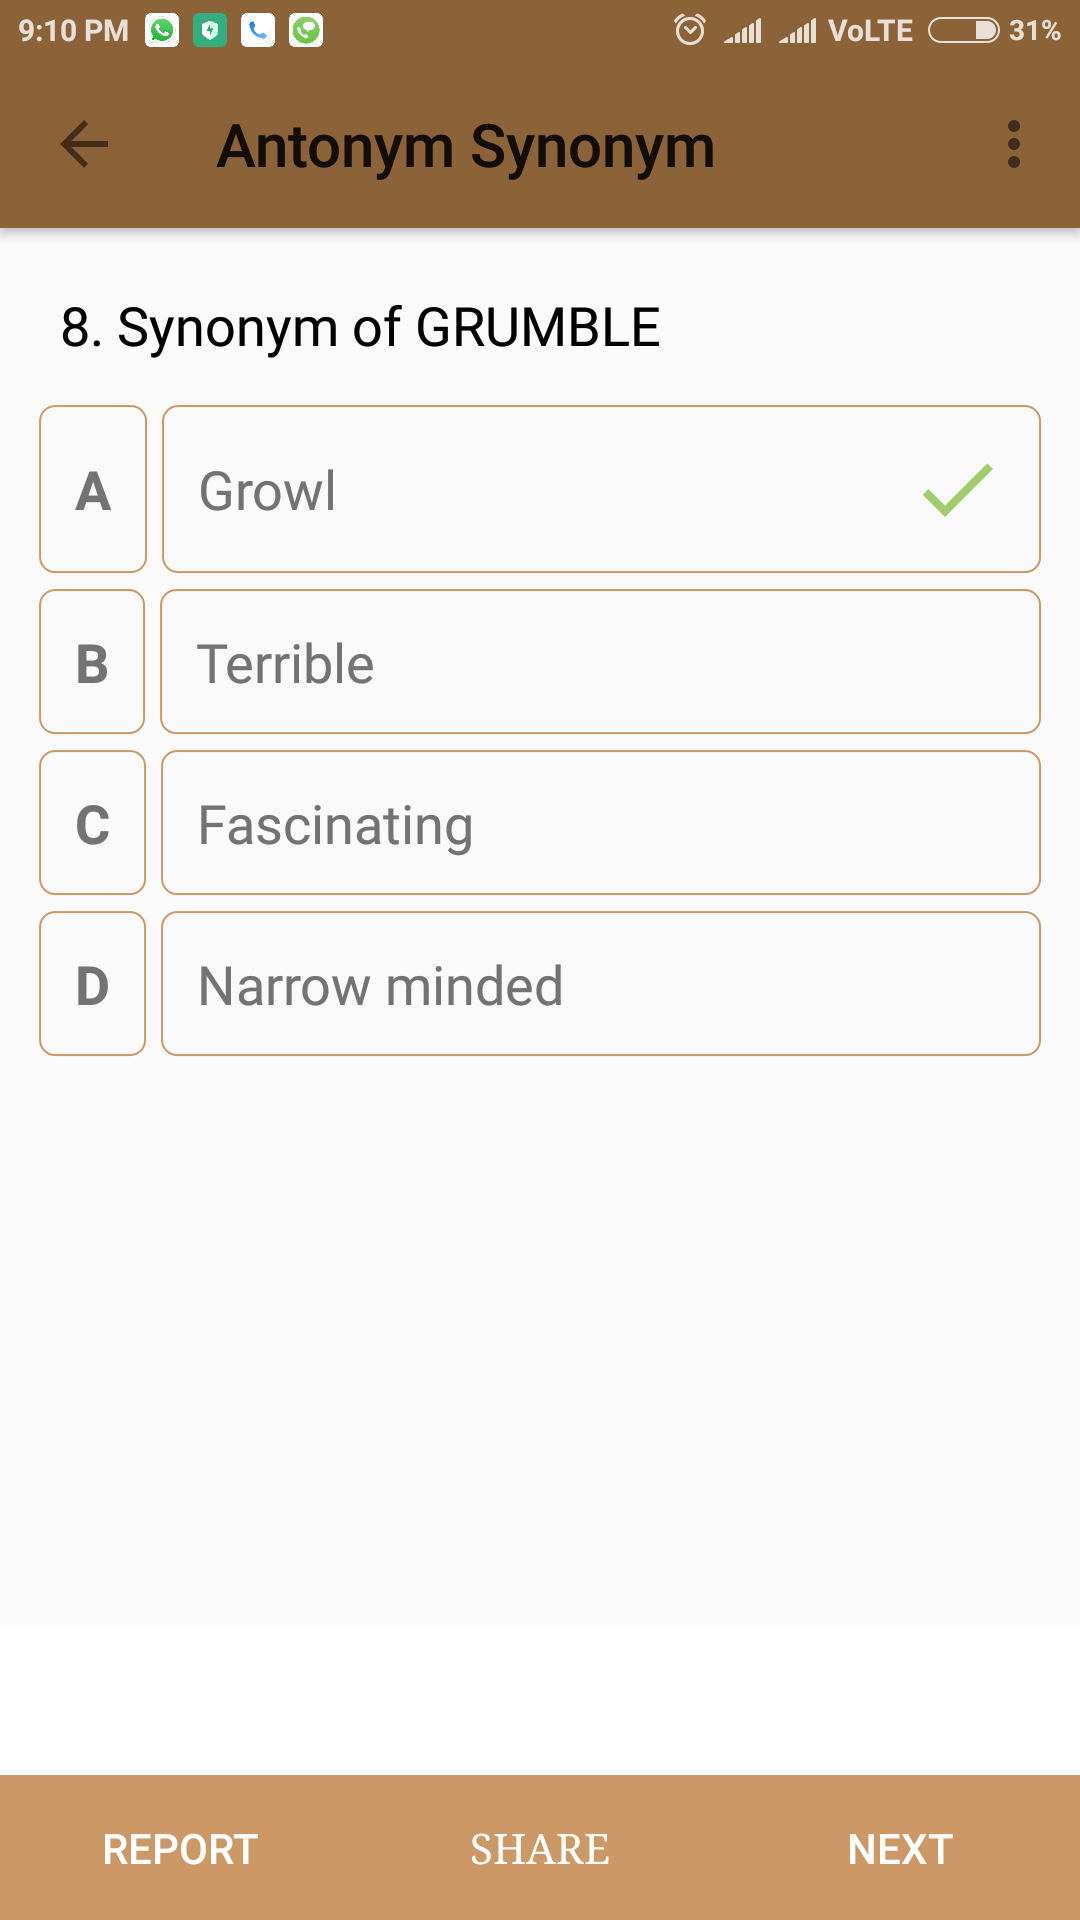Tap the alarm clock status icon
This screenshot has width=1080, height=1920.
[x=690, y=30]
